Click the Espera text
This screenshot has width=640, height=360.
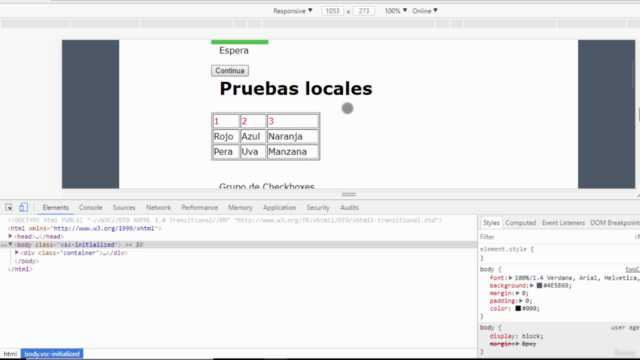point(234,51)
